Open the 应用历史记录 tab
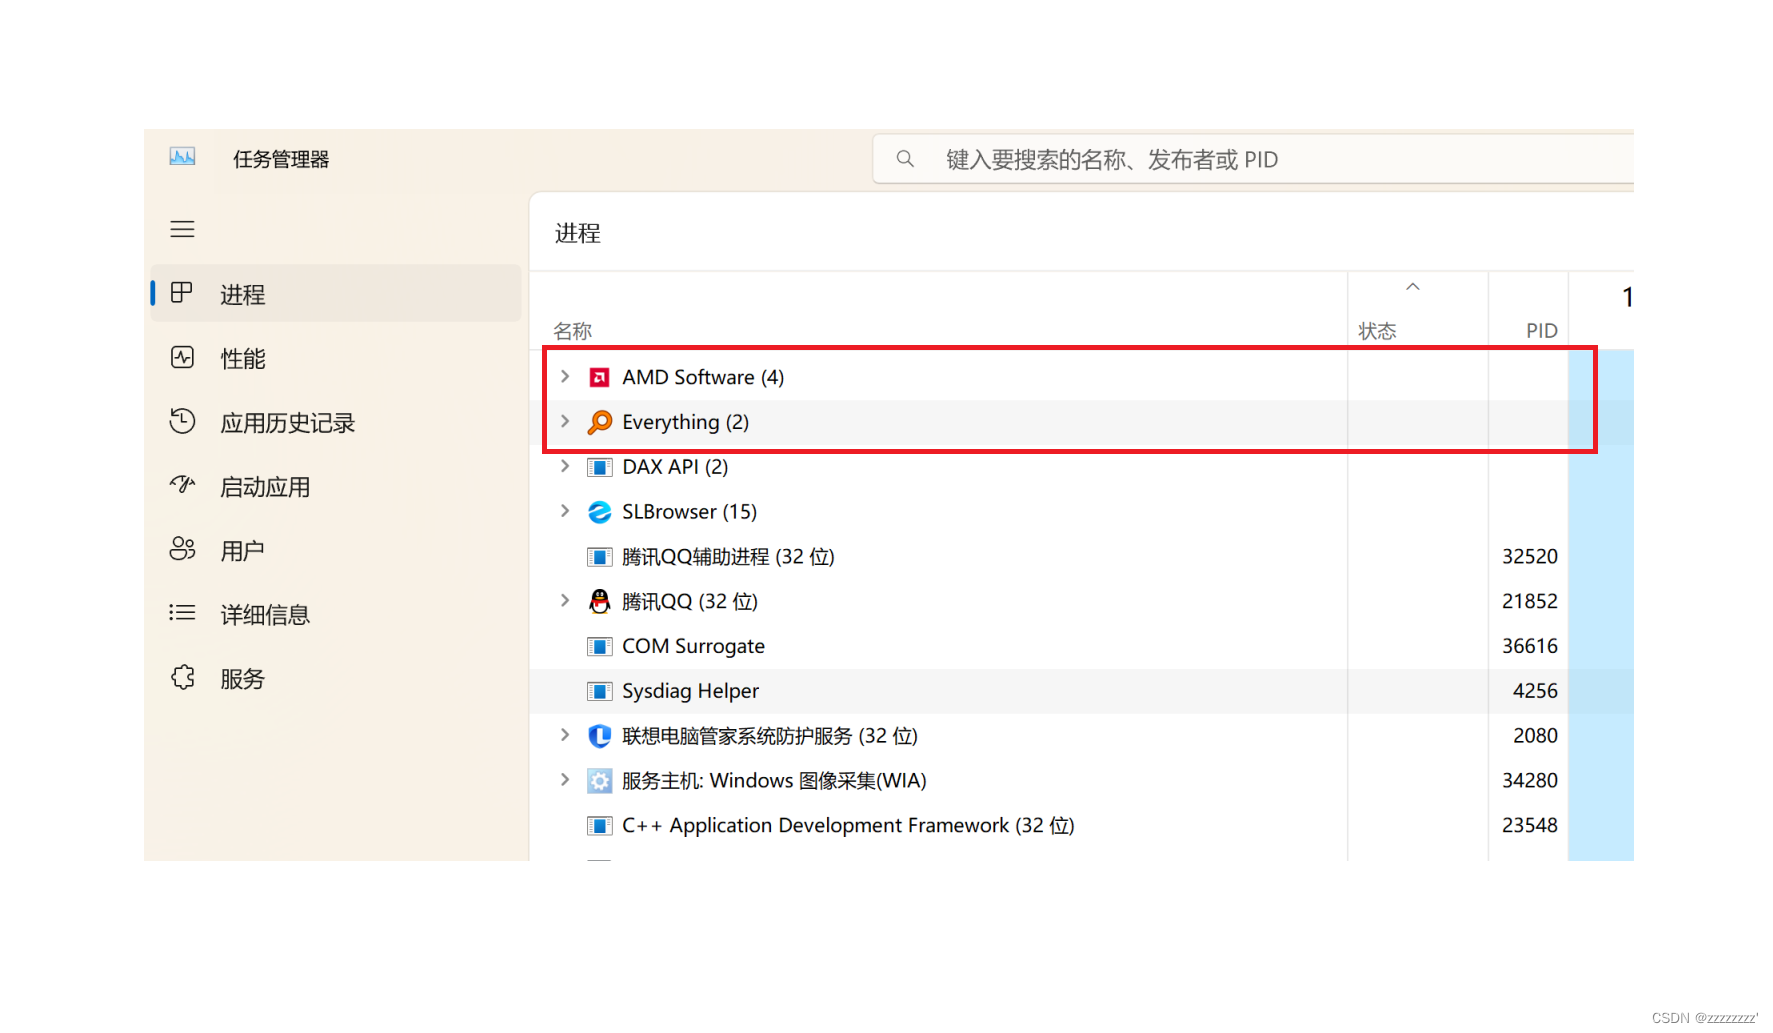The width and height of the screenshot is (1773, 1033). point(336,421)
